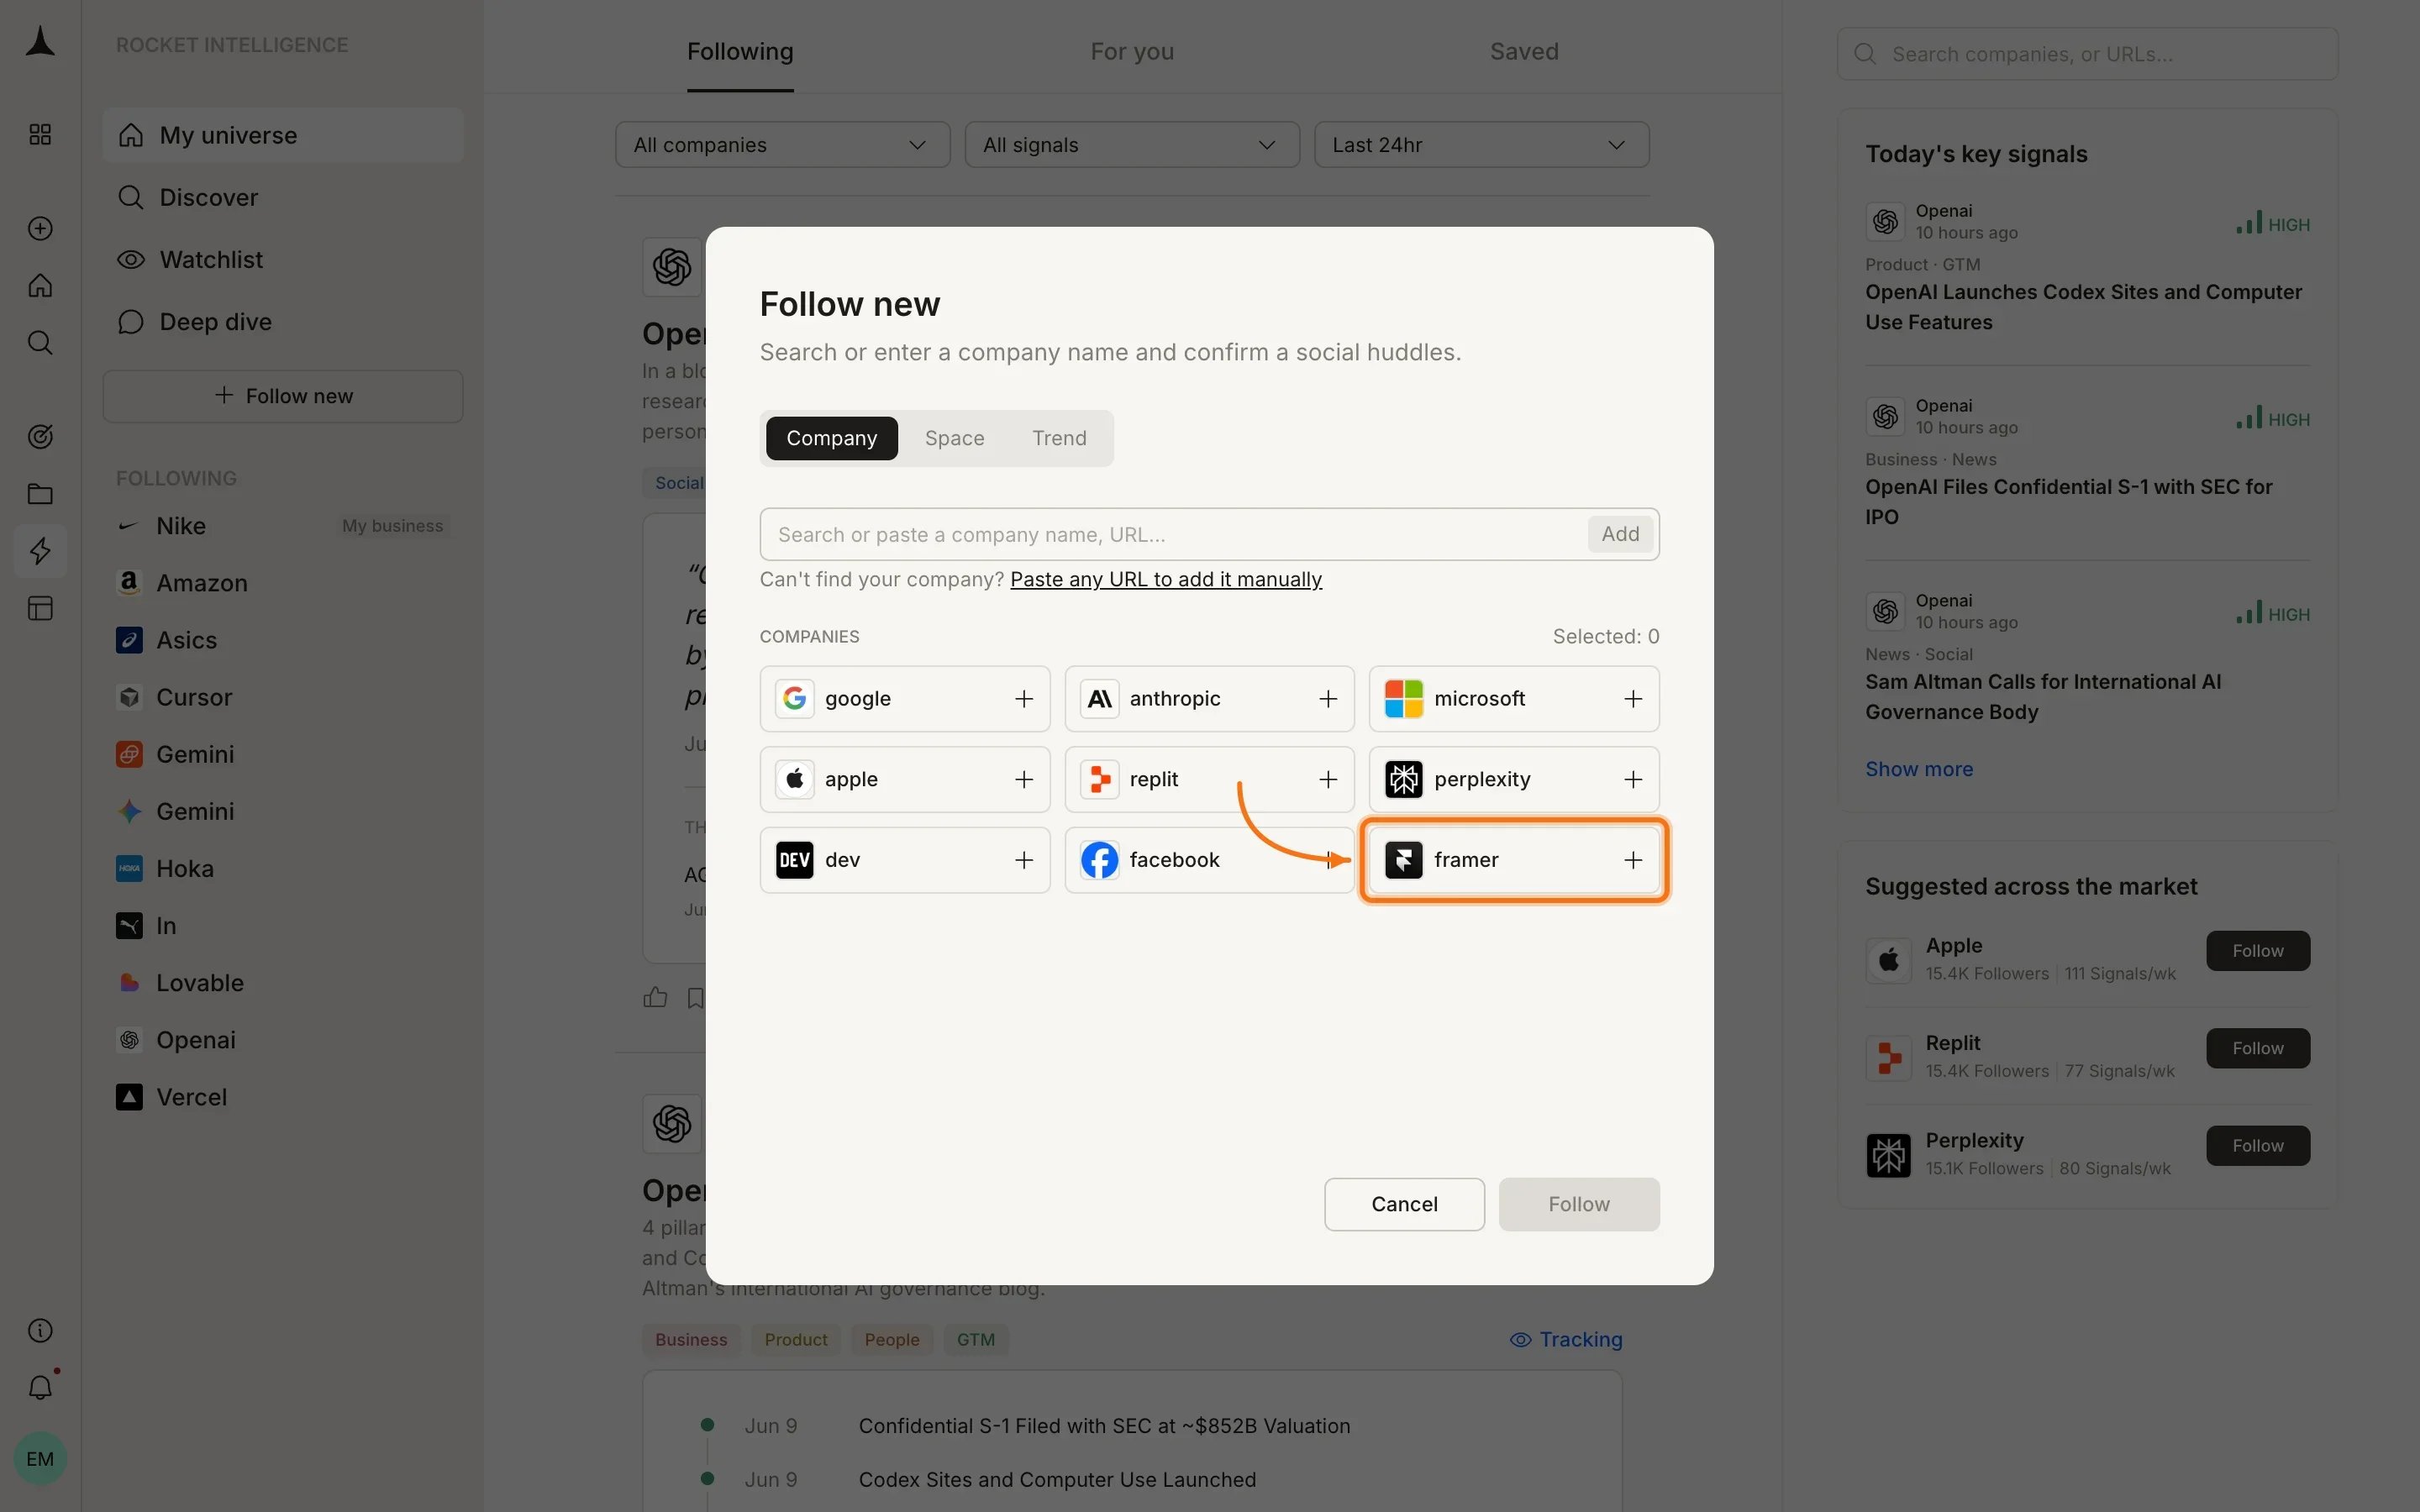Image resolution: width=2420 pixels, height=1512 pixels.
Task: Open the layout panel icon in left rail
Action: point(40,608)
